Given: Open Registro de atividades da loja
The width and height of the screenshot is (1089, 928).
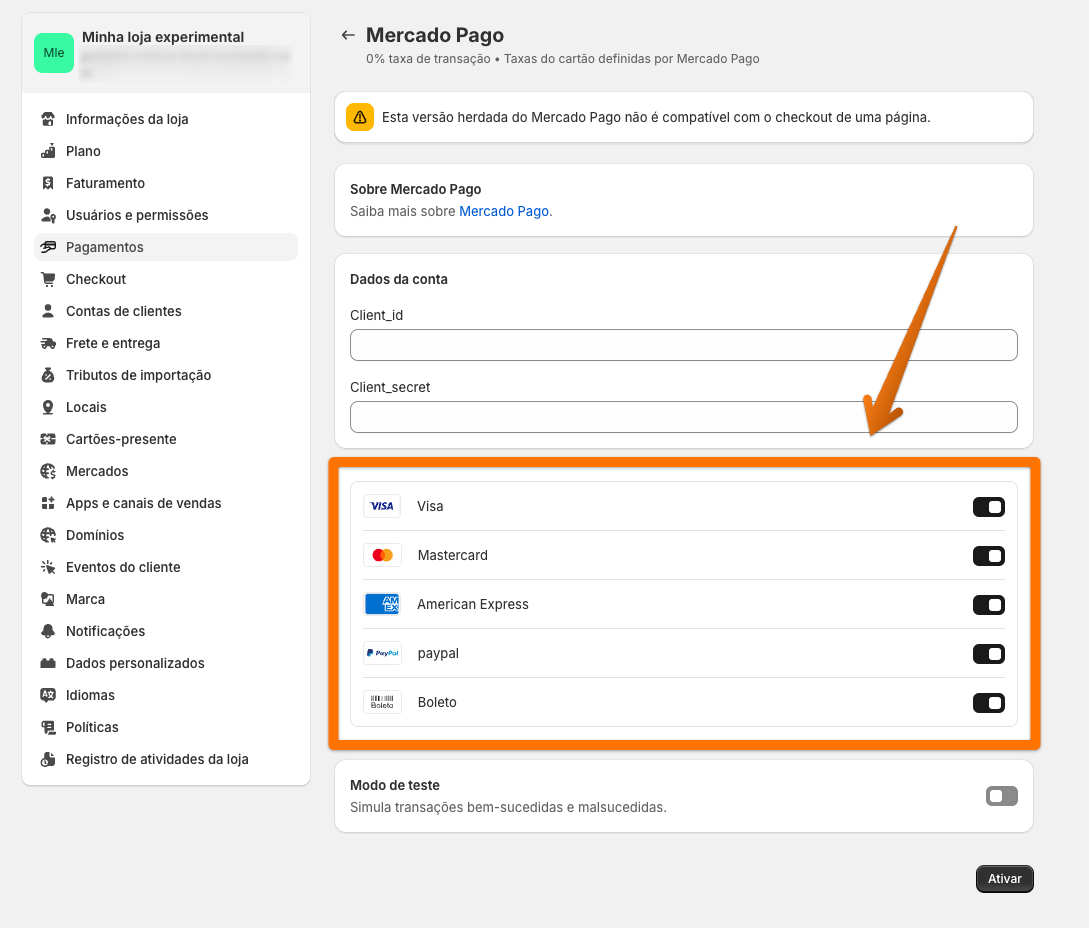Looking at the screenshot, I should (x=157, y=759).
